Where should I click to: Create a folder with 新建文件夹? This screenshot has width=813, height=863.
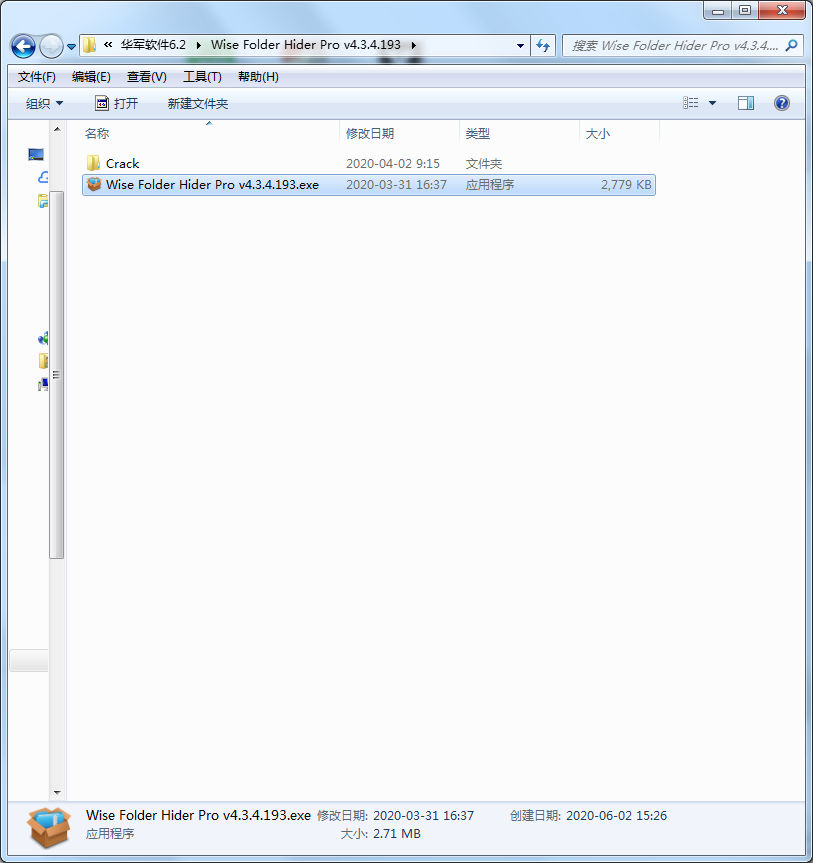click(198, 103)
